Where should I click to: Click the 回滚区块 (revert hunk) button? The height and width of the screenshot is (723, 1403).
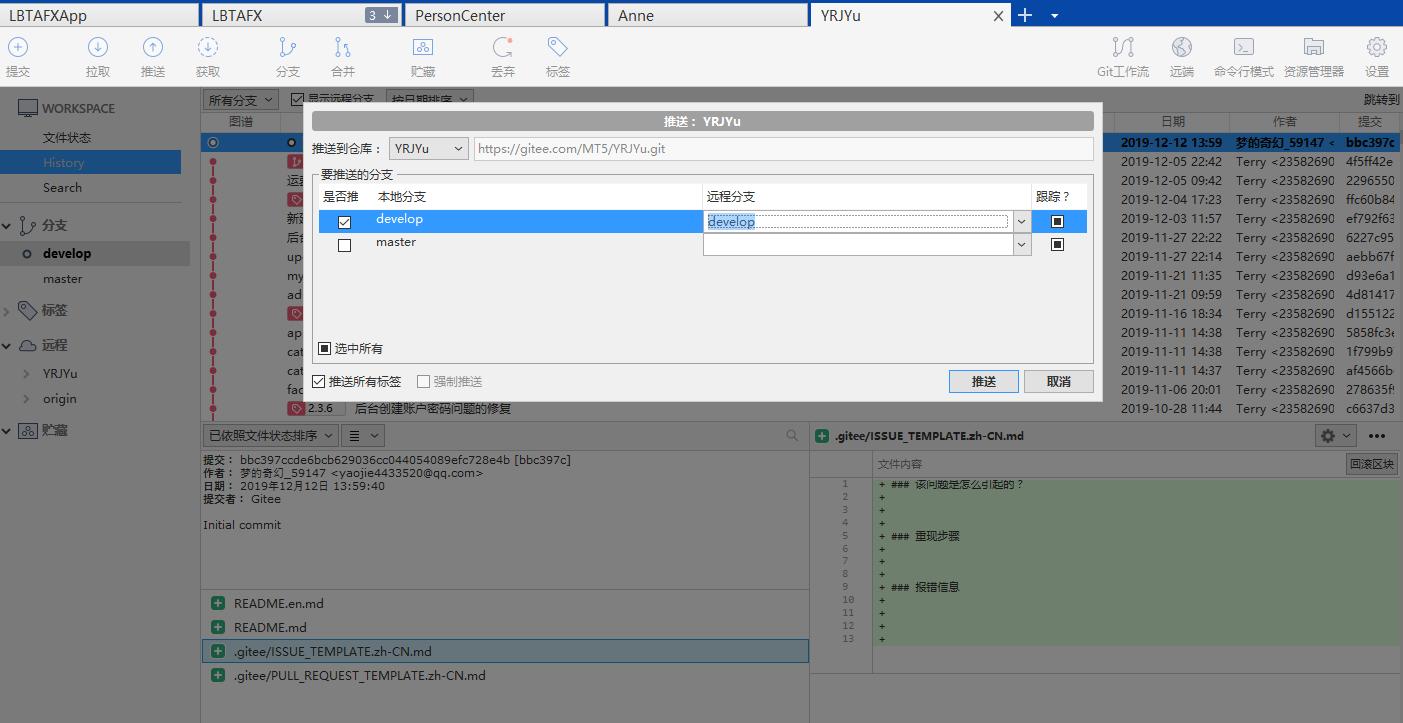point(1371,464)
